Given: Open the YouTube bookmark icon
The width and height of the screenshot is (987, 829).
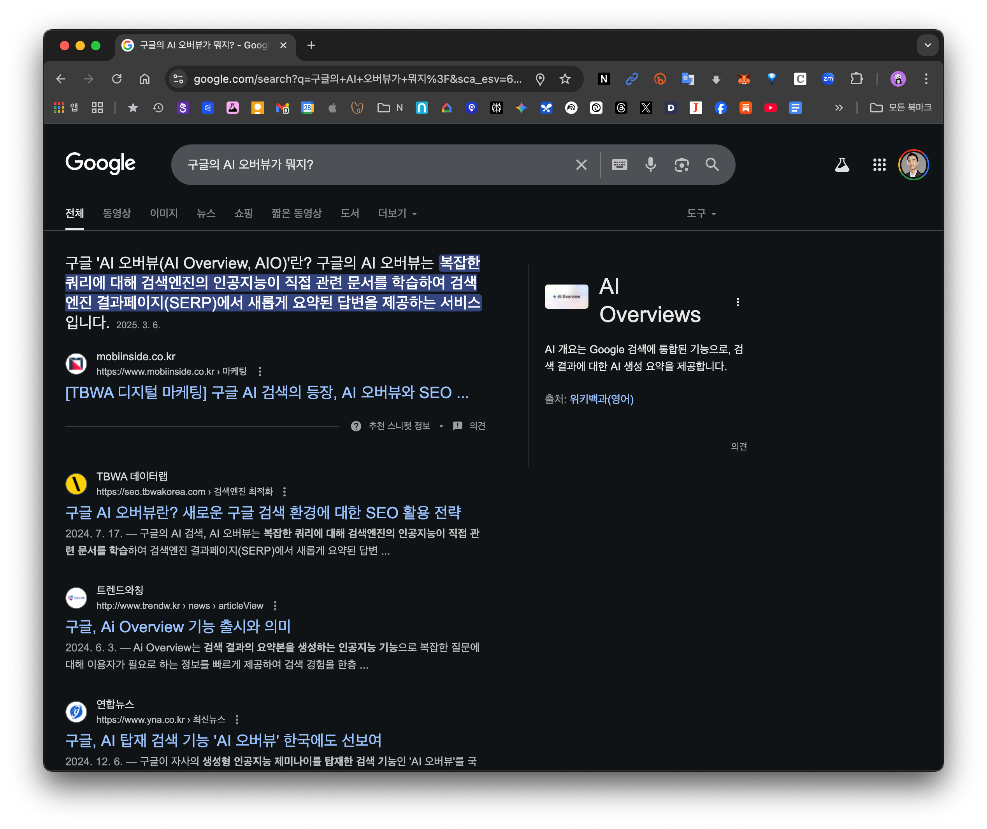Looking at the screenshot, I should (x=770, y=108).
